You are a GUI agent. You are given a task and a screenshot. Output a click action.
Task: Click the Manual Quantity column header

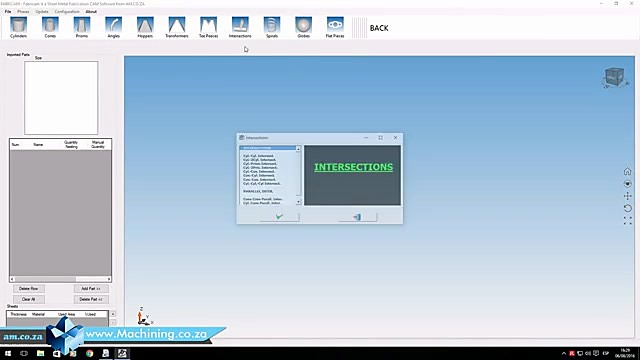point(98,144)
